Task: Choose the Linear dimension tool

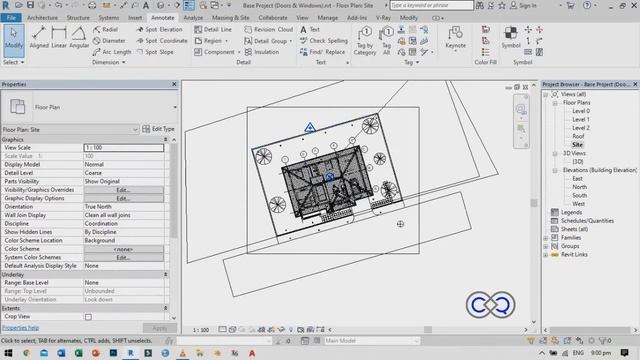Action: pos(59,38)
